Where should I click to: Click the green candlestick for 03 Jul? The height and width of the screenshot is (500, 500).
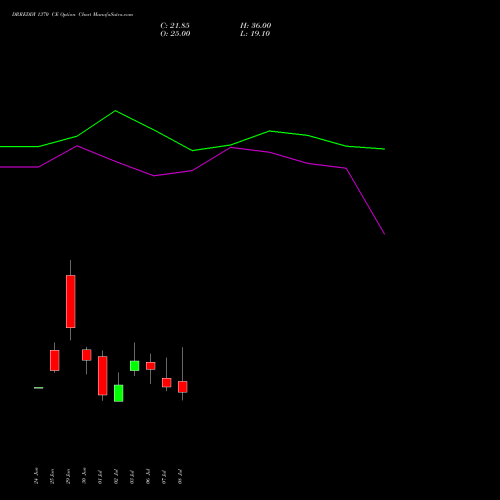click(134, 366)
